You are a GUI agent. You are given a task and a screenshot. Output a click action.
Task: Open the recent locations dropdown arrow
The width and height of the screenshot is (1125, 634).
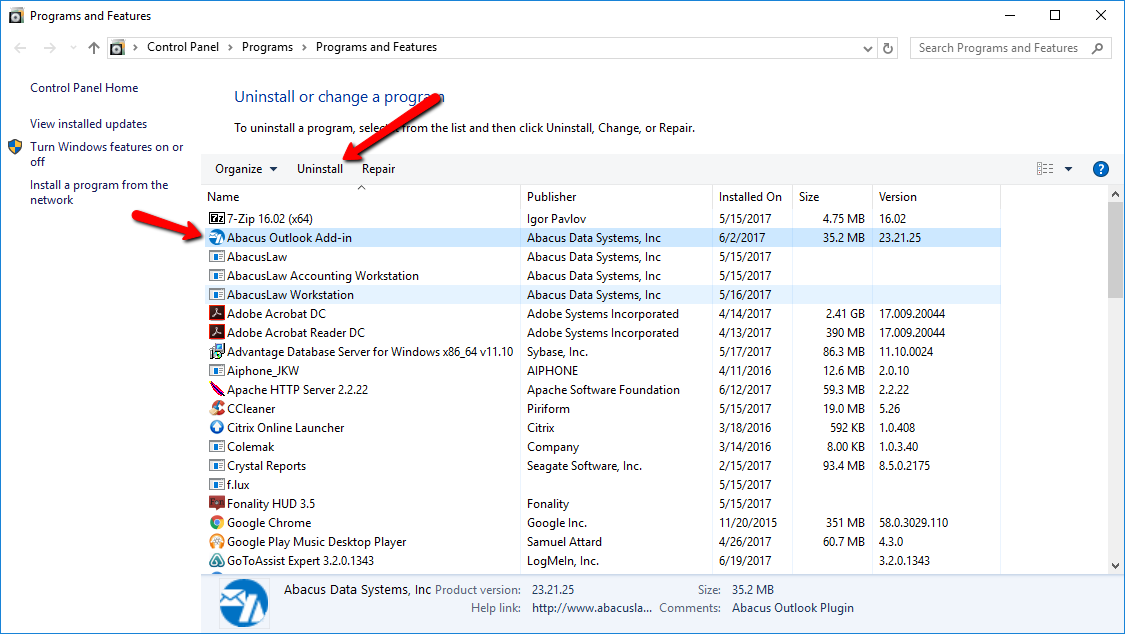coord(73,48)
